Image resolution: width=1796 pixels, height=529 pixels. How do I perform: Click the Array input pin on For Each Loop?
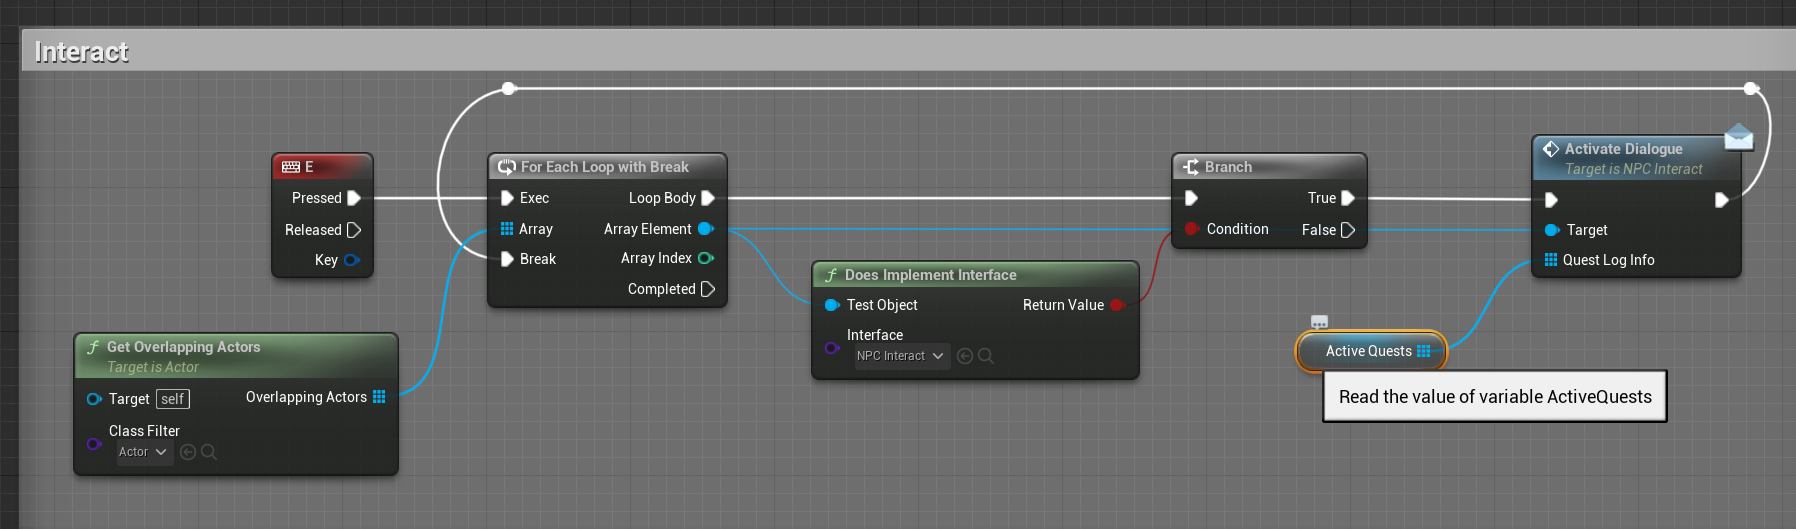[507, 229]
